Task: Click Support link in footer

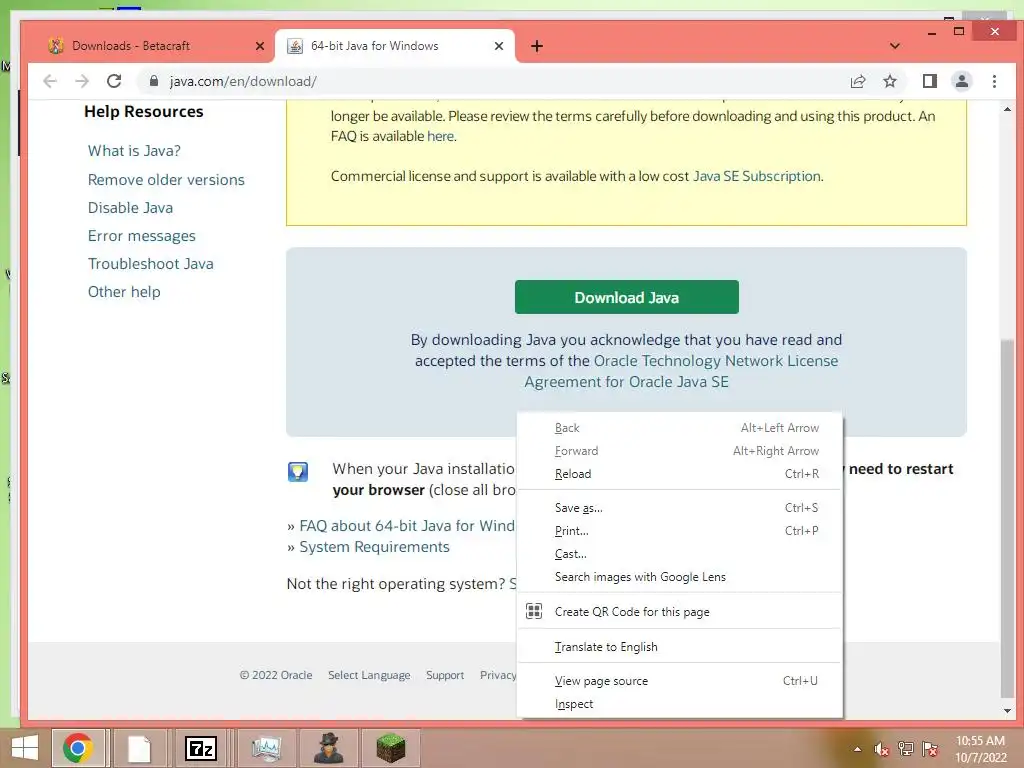Action: pos(445,675)
